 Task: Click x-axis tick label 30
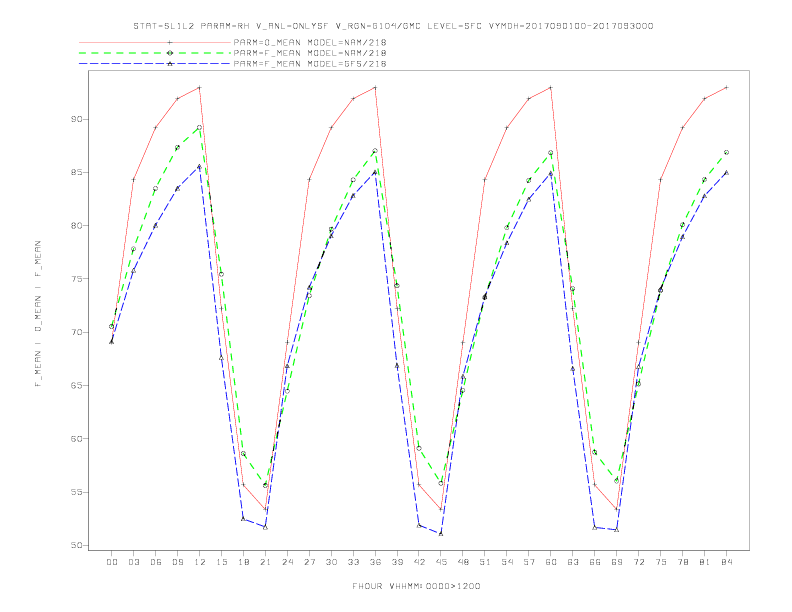pos(331,562)
